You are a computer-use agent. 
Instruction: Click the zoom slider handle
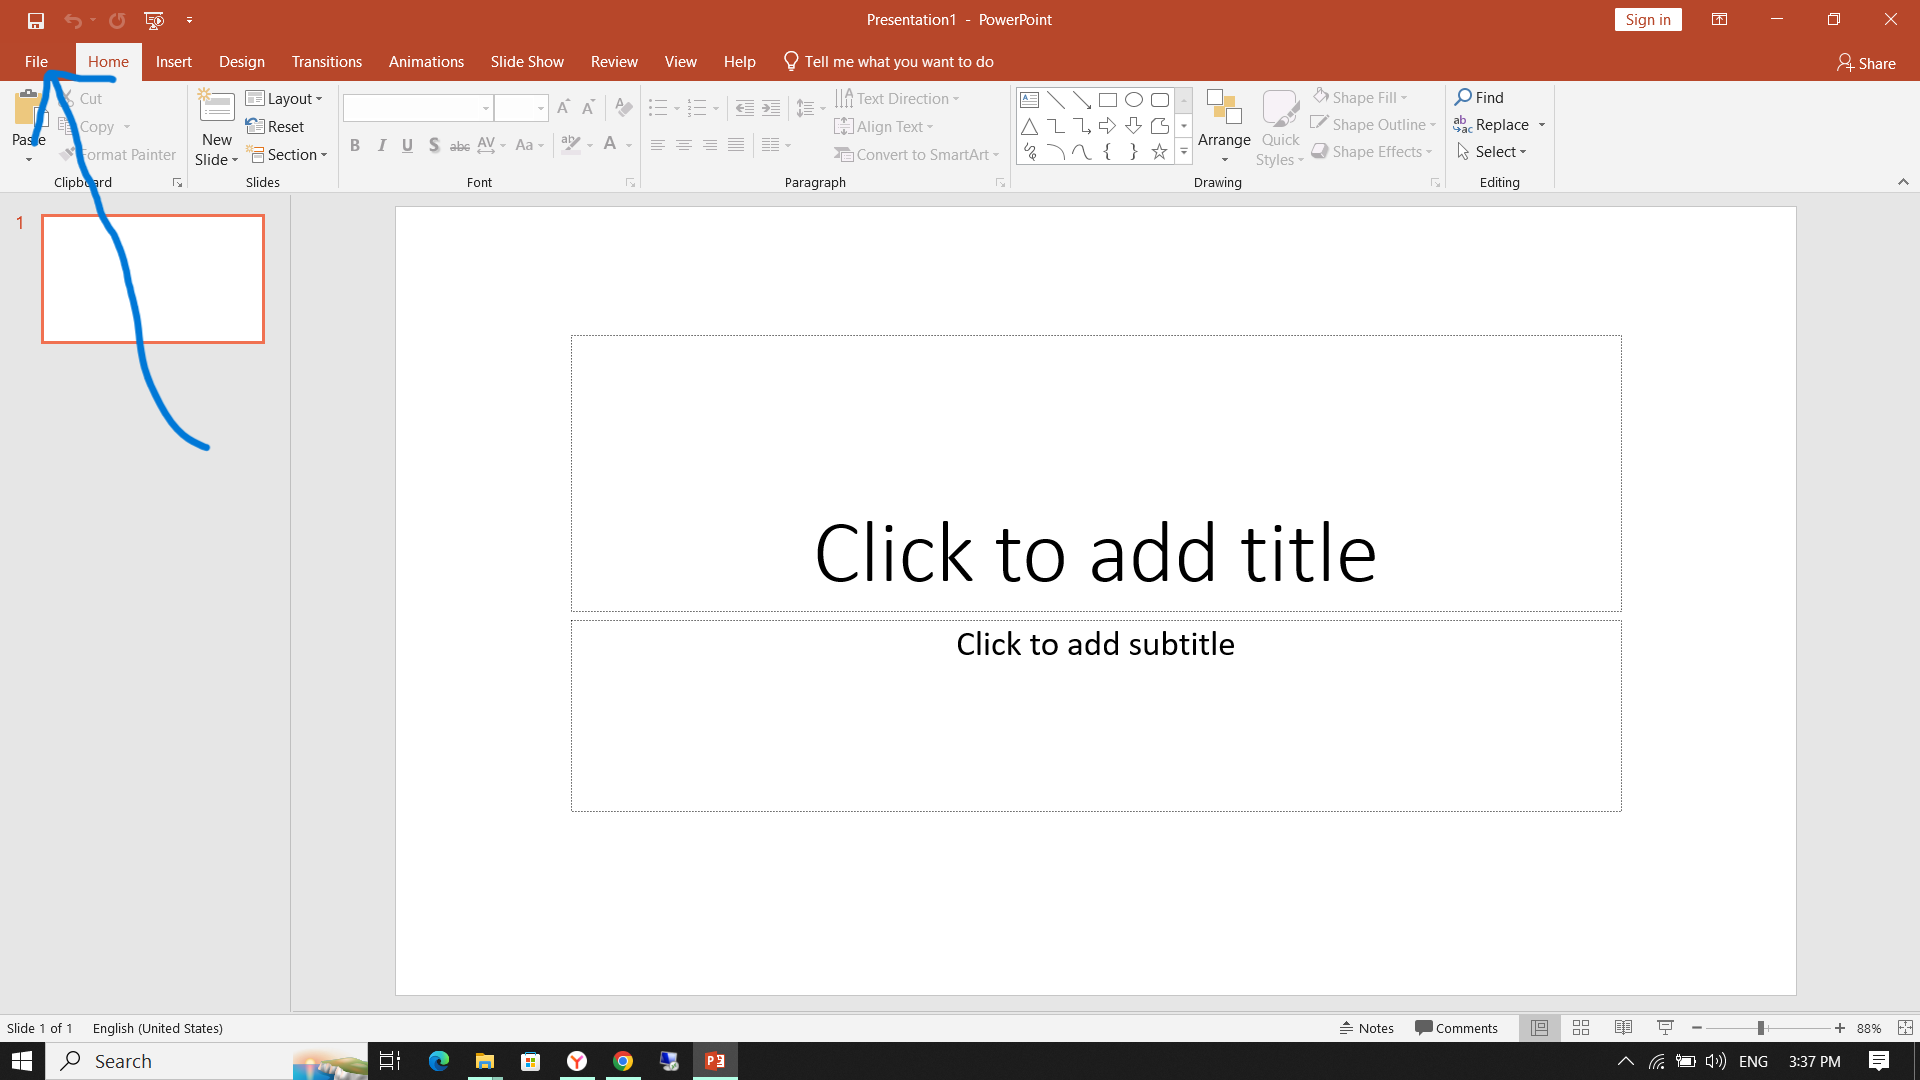pyautogui.click(x=1761, y=1028)
